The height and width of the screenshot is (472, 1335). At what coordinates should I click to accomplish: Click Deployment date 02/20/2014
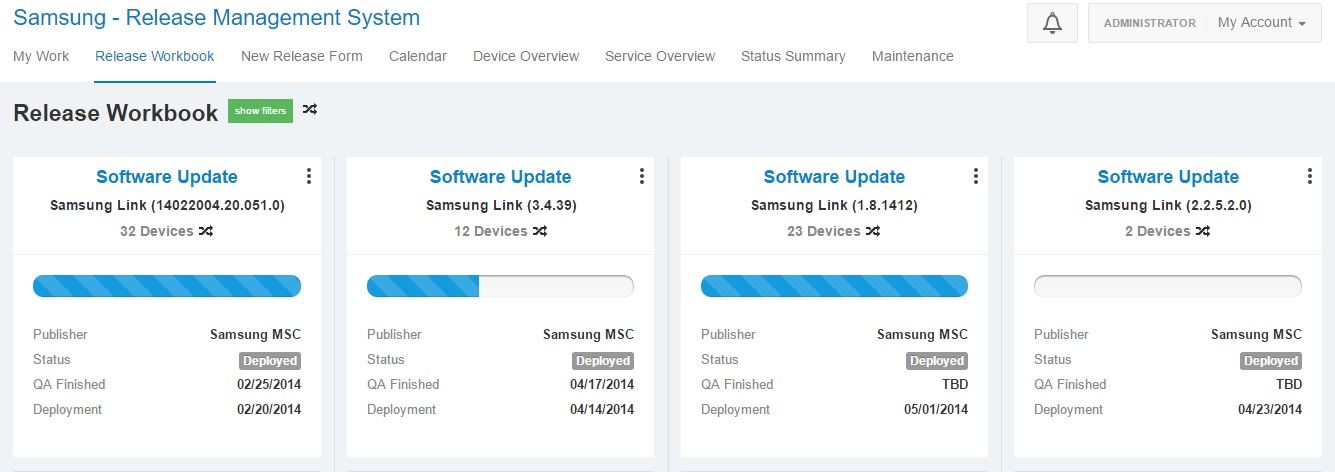tap(269, 409)
